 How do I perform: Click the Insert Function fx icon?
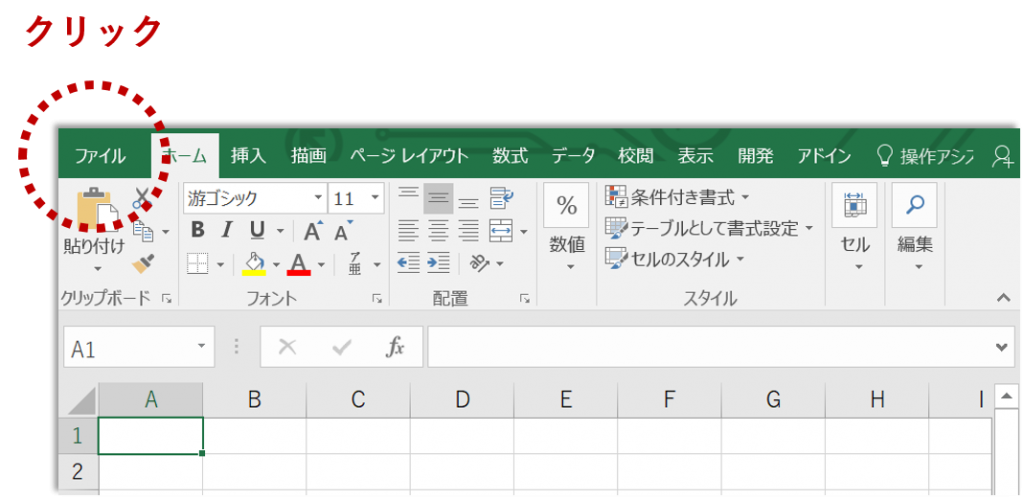(396, 347)
